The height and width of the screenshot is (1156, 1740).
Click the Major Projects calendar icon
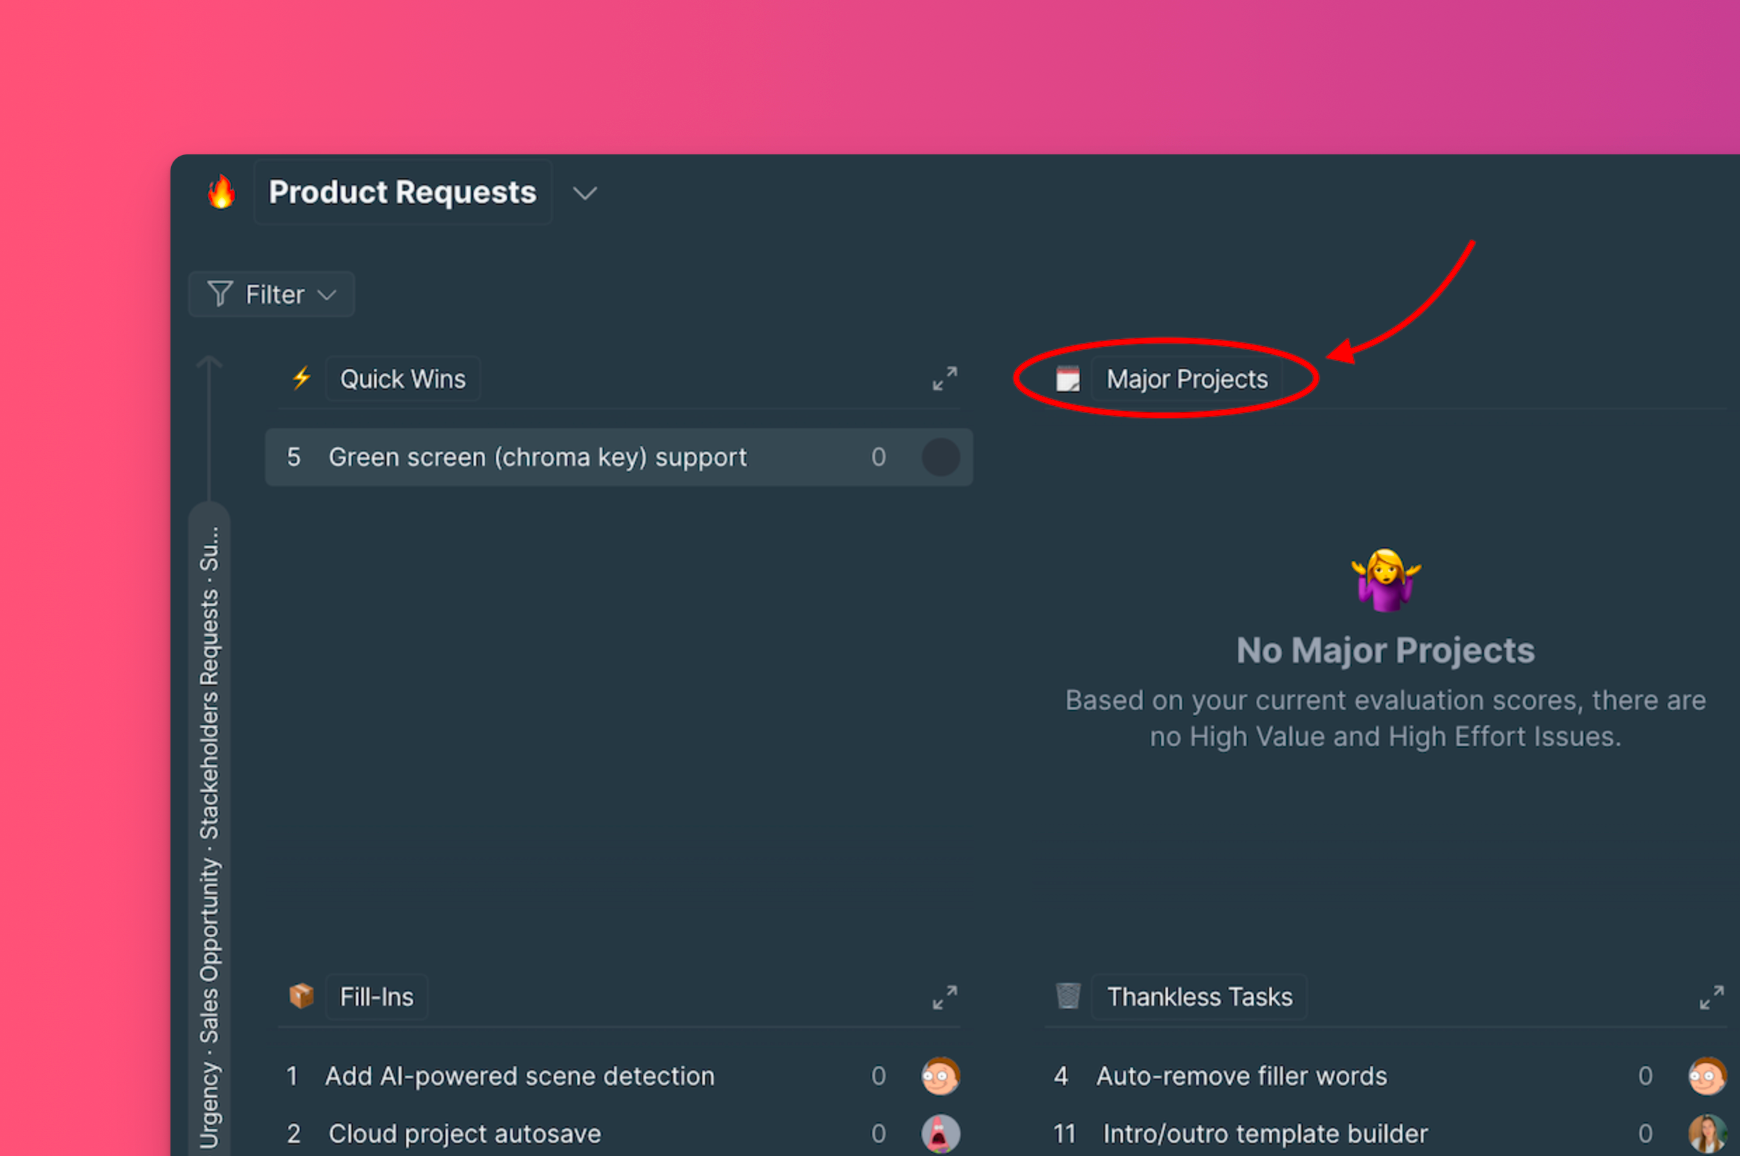point(1068,379)
